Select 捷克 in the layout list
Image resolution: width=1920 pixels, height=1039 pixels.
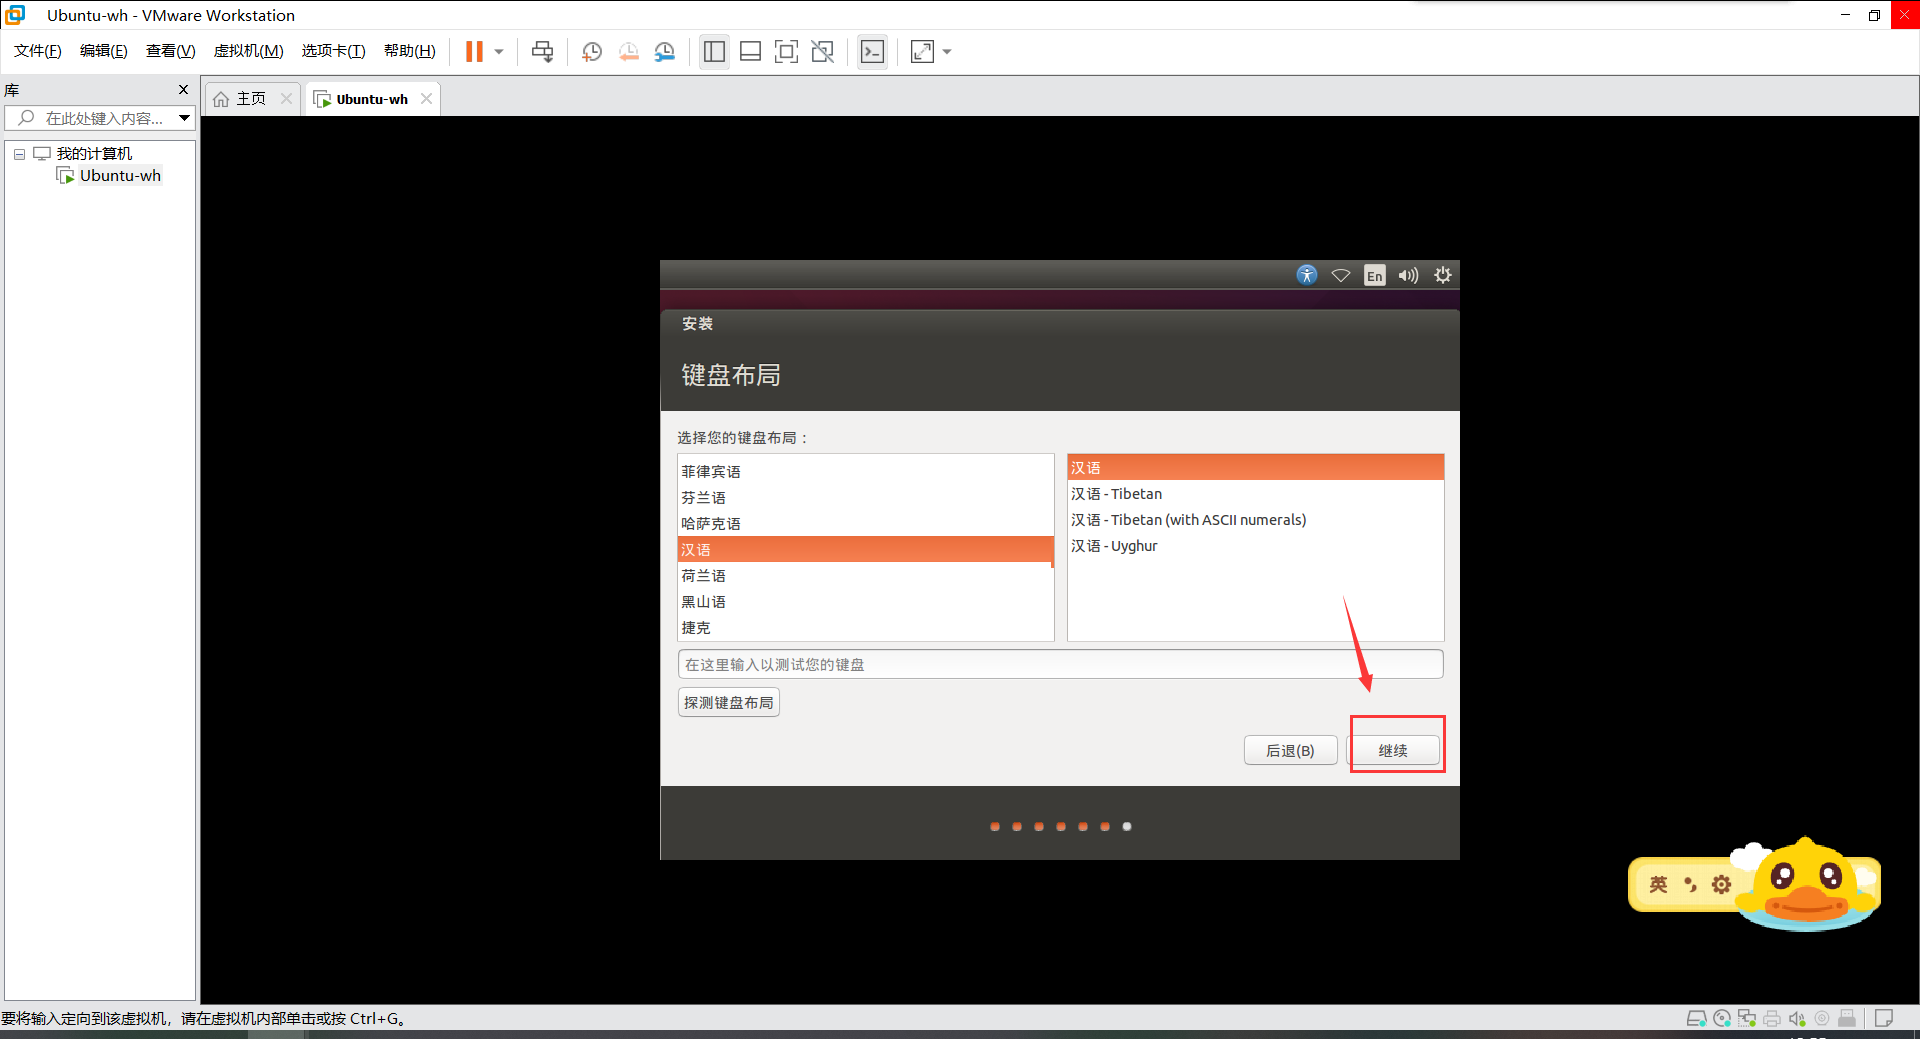[865, 627]
